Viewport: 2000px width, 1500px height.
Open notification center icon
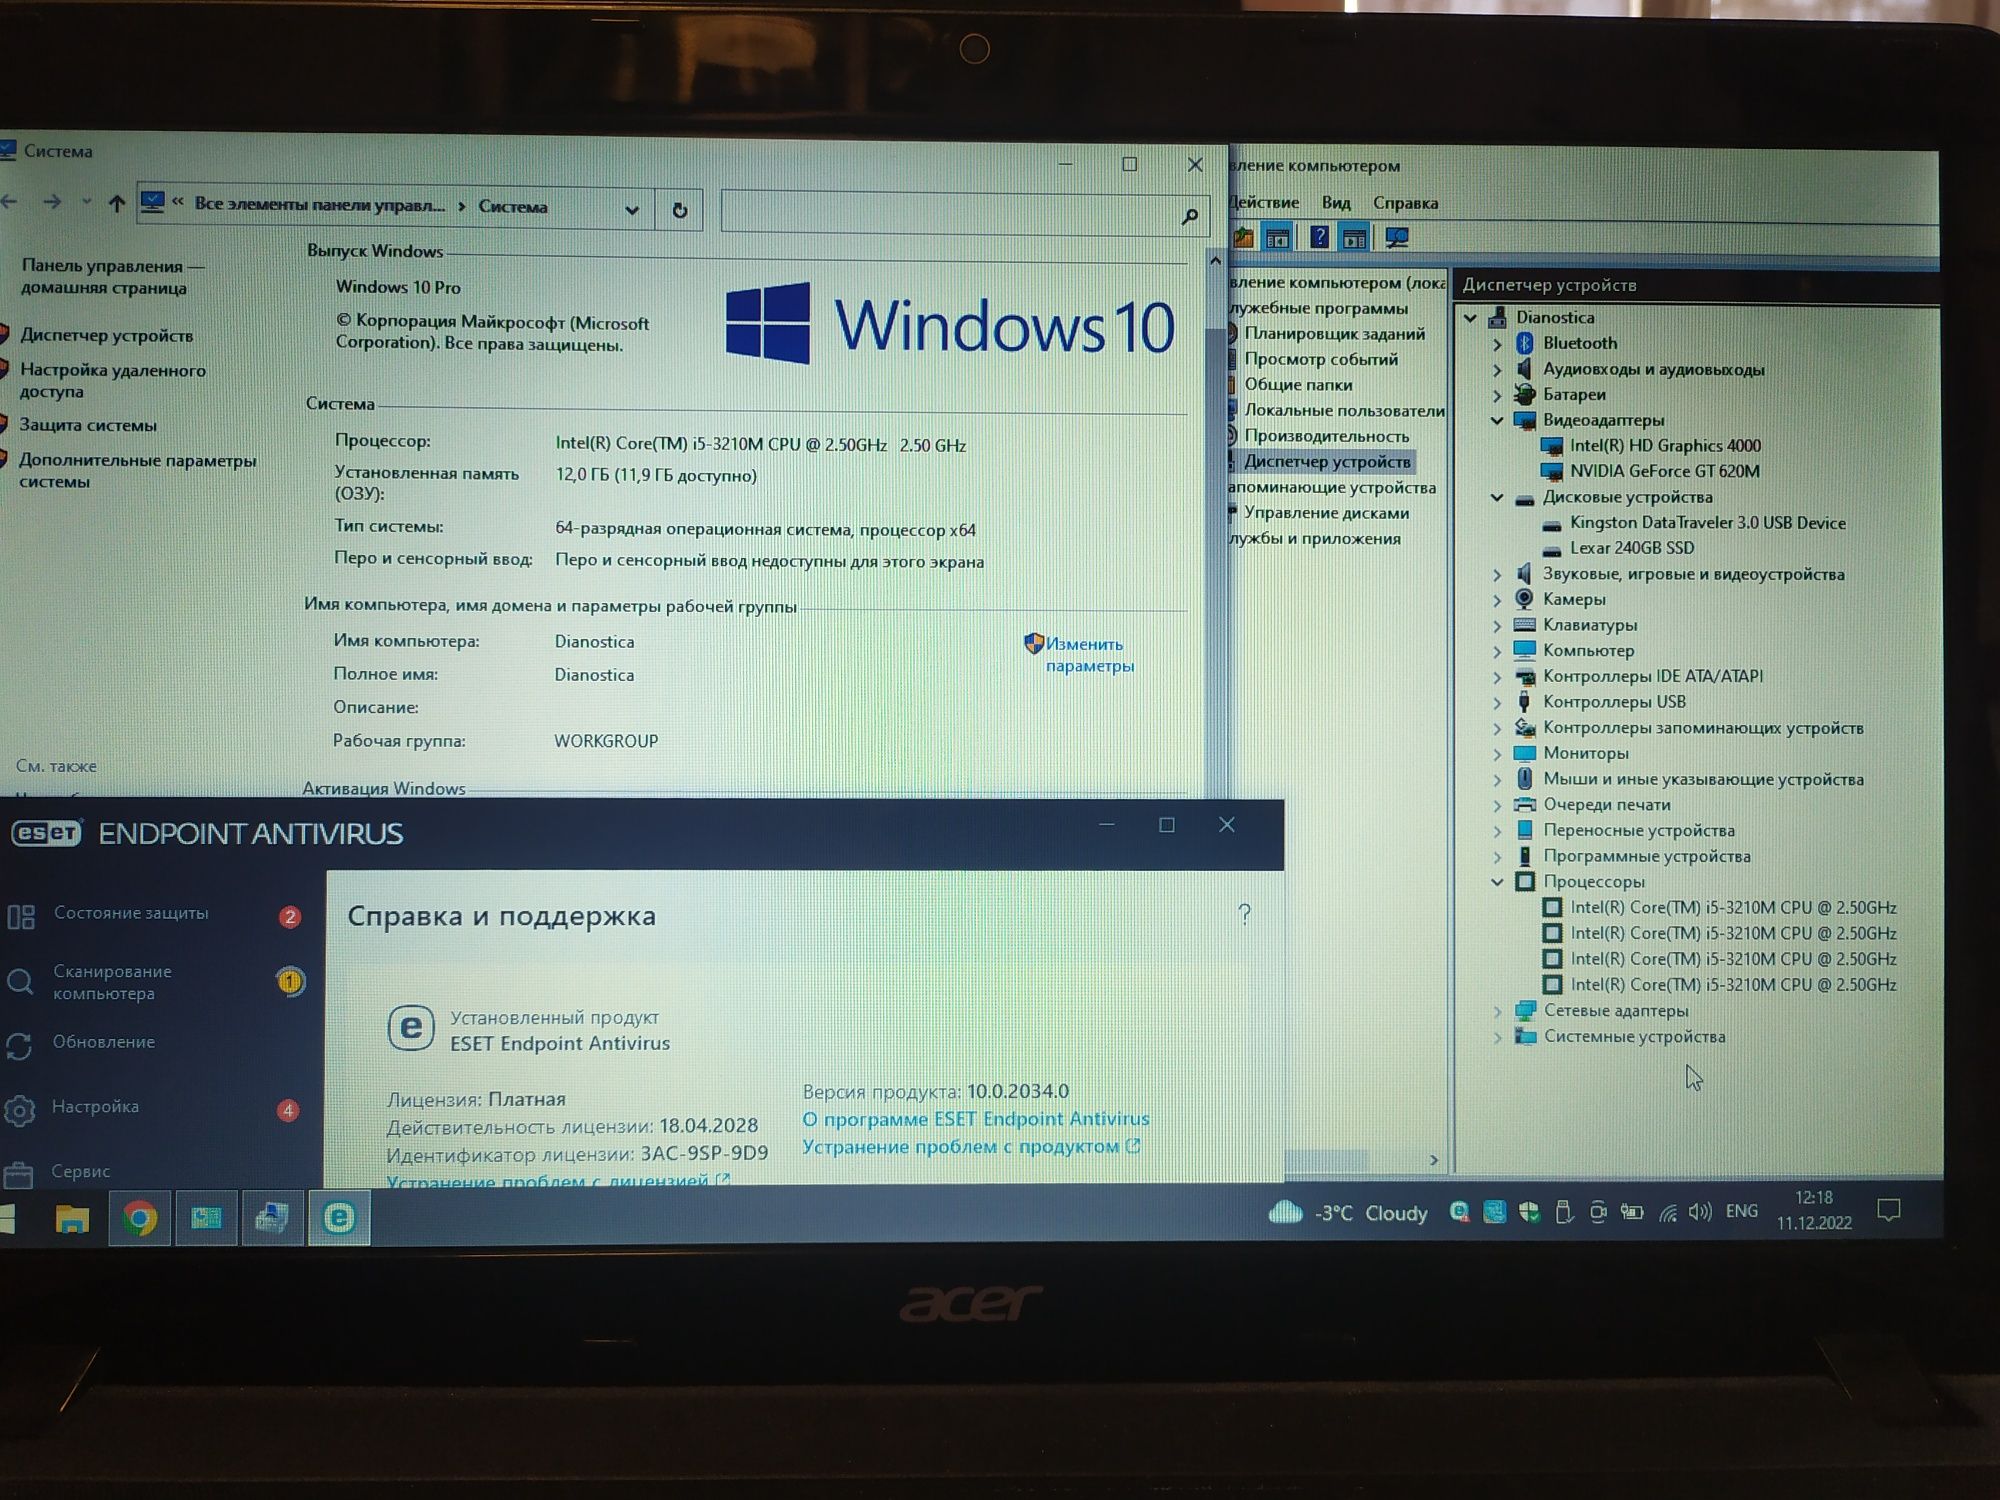tap(1888, 1212)
